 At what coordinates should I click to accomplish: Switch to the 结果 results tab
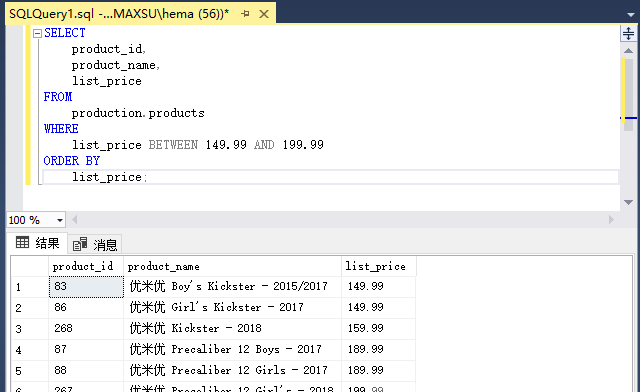38,243
